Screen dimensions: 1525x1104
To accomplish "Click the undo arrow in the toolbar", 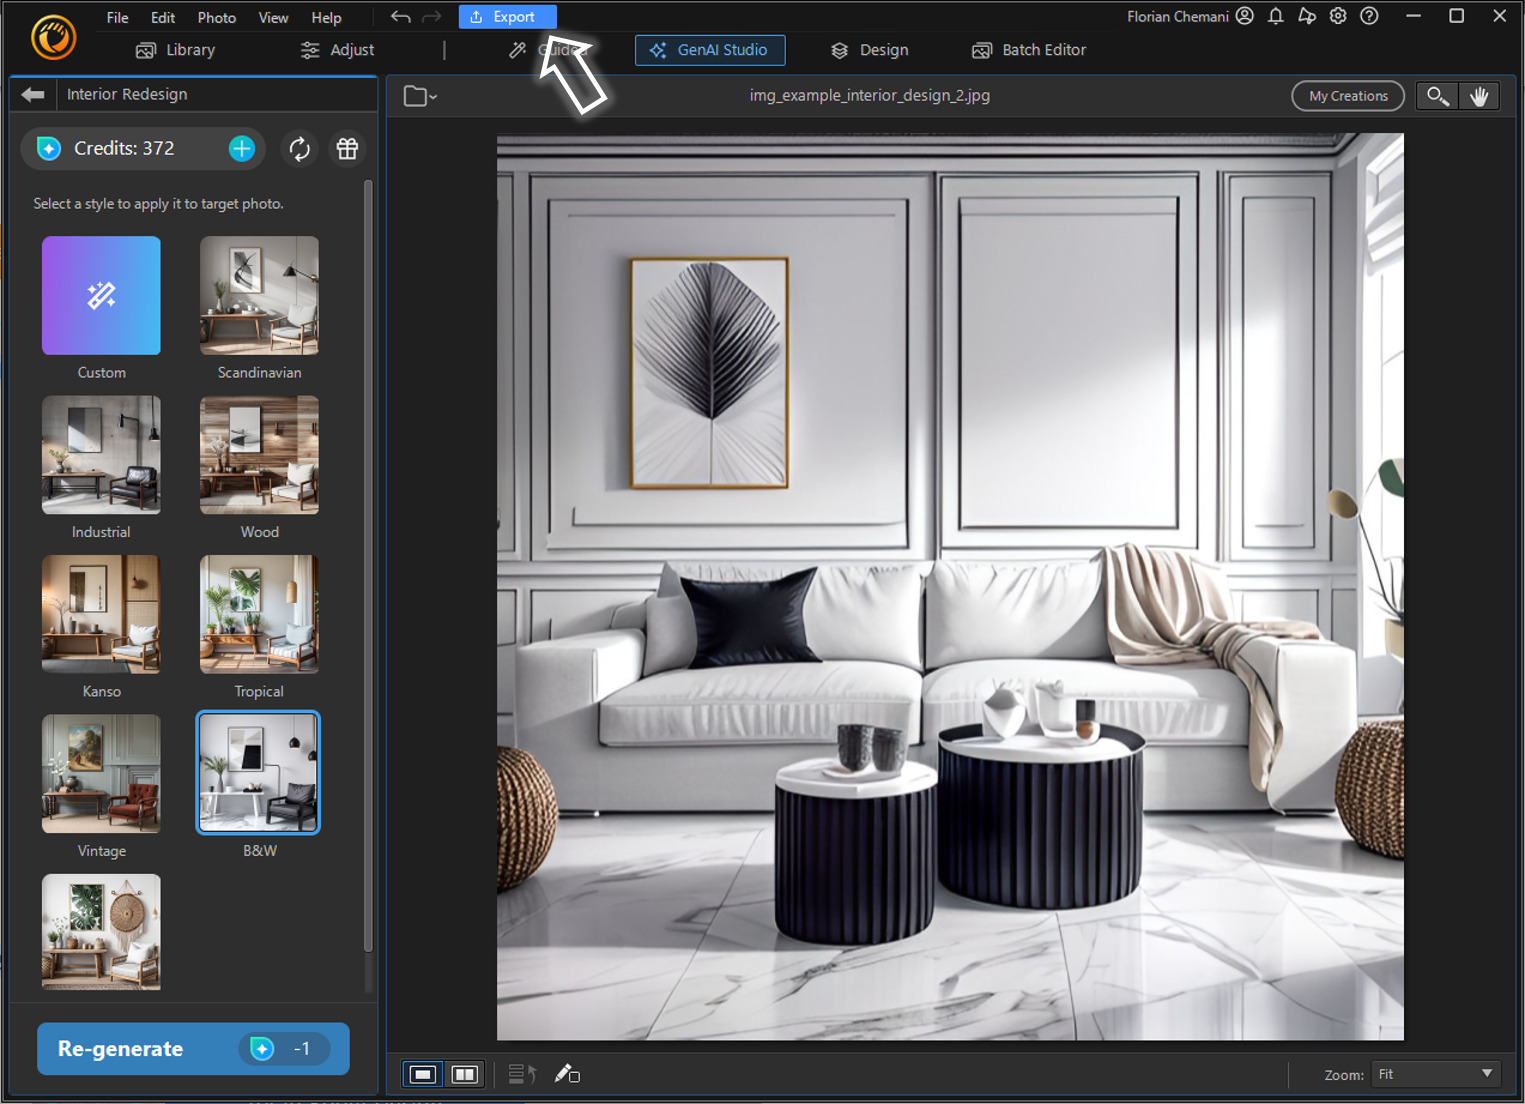I will point(400,16).
